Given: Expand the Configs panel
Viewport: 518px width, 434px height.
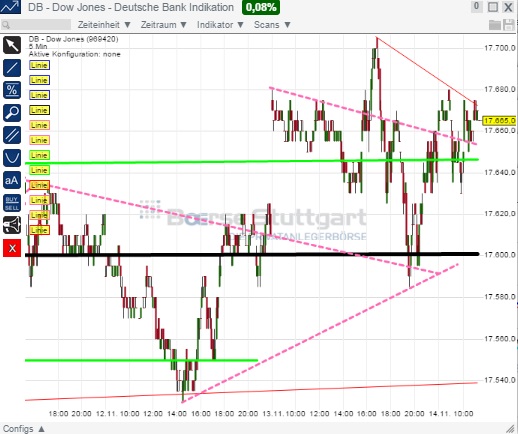Looking at the screenshot, I should tap(24, 428).
